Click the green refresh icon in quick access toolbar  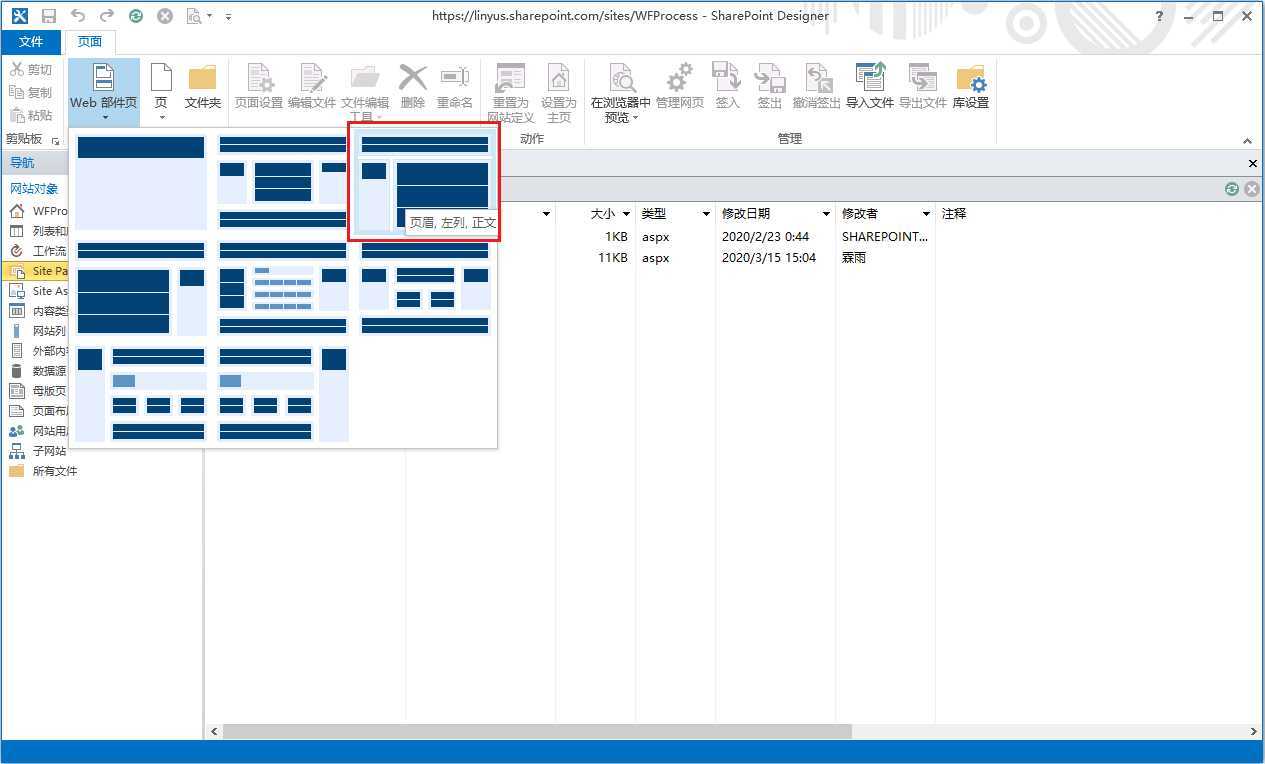pos(136,16)
